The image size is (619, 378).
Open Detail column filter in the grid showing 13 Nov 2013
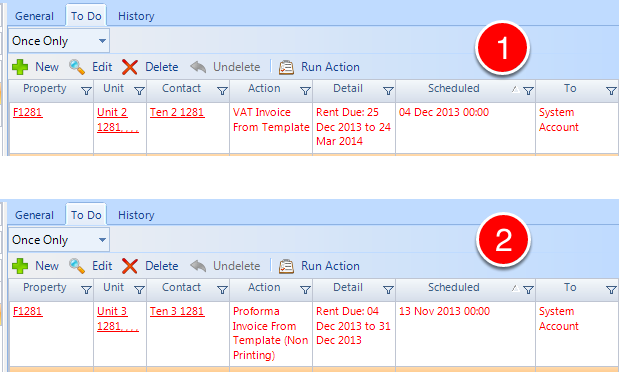click(x=388, y=290)
